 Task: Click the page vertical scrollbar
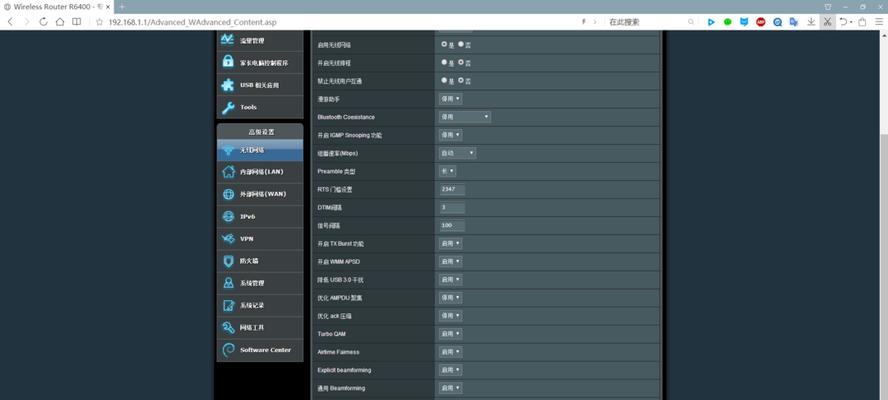(x=881, y=200)
